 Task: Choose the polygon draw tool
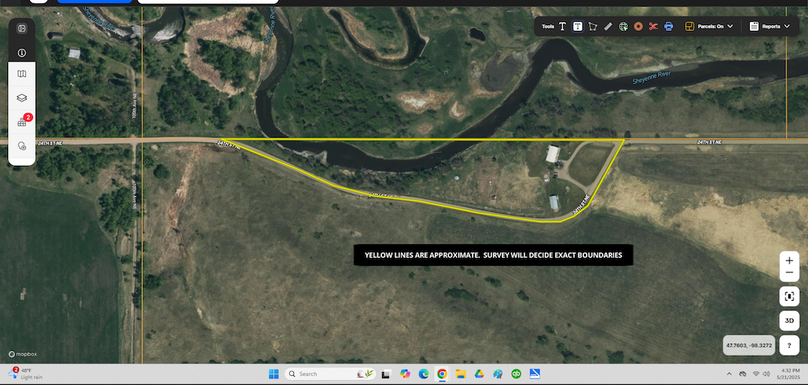tap(593, 26)
